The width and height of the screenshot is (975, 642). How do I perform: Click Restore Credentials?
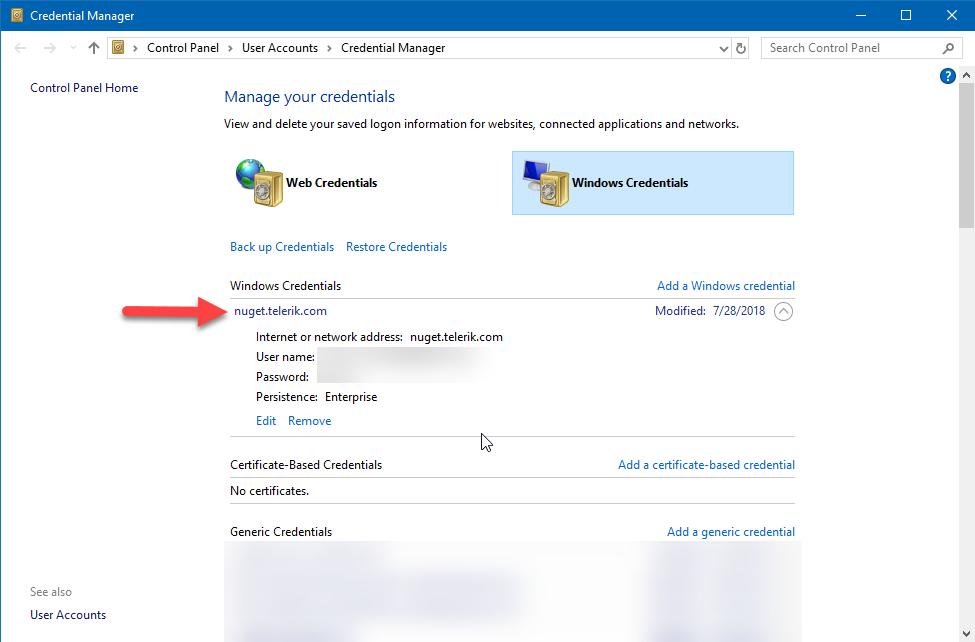click(x=396, y=246)
